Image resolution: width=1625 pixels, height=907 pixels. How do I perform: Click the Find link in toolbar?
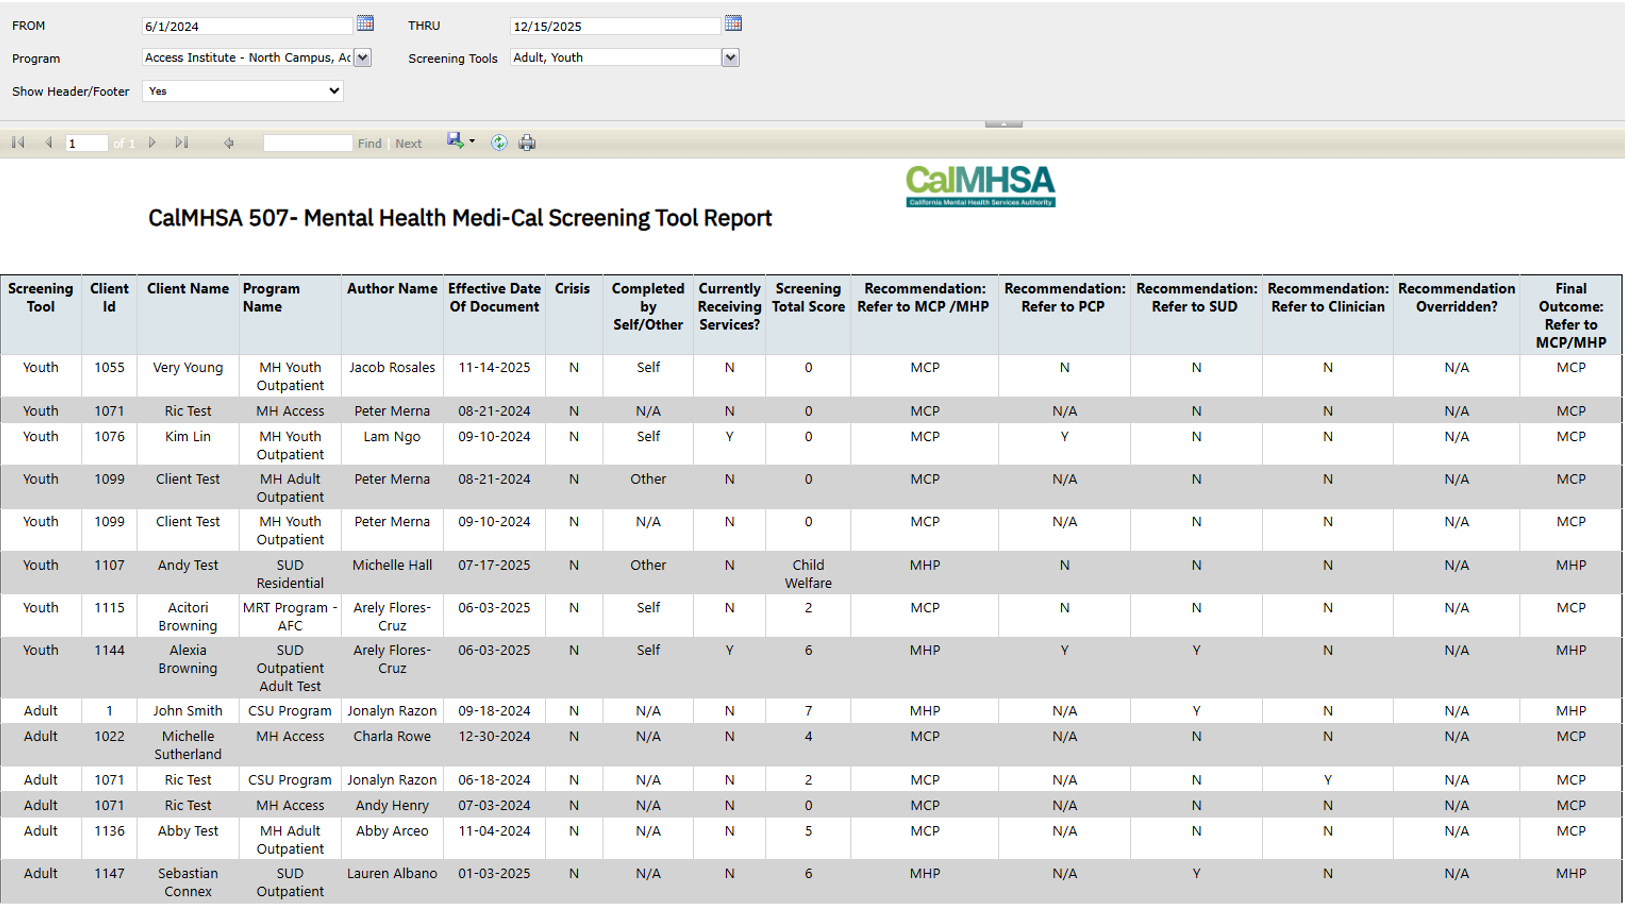[x=369, y=144]
